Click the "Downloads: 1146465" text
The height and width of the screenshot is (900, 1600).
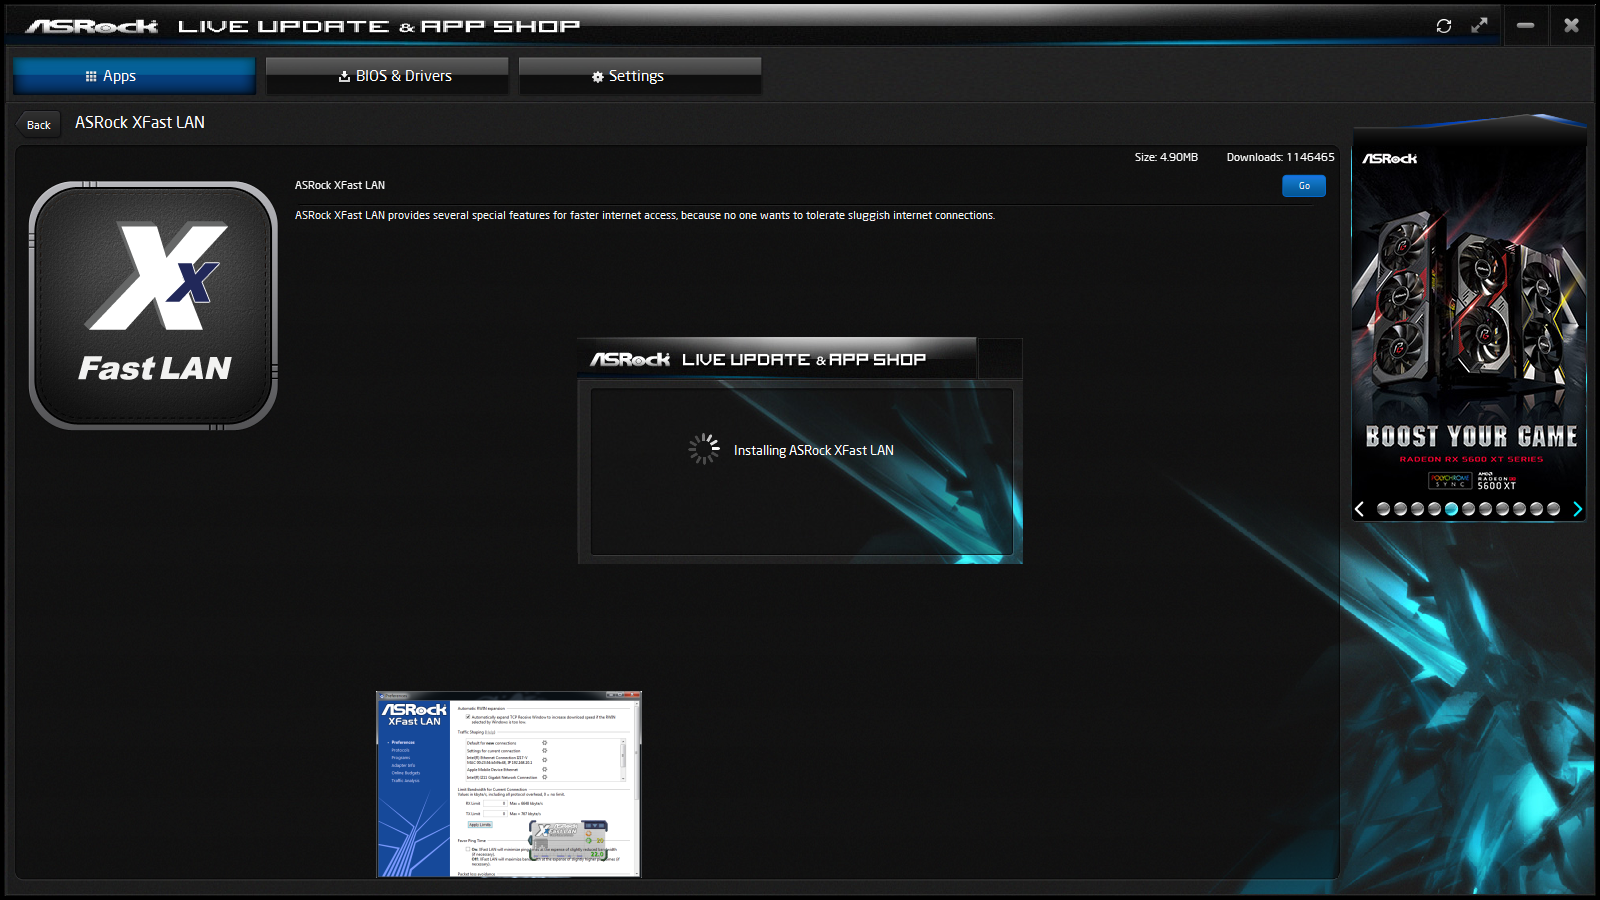pyautogui.click(x=1281, y=157)
